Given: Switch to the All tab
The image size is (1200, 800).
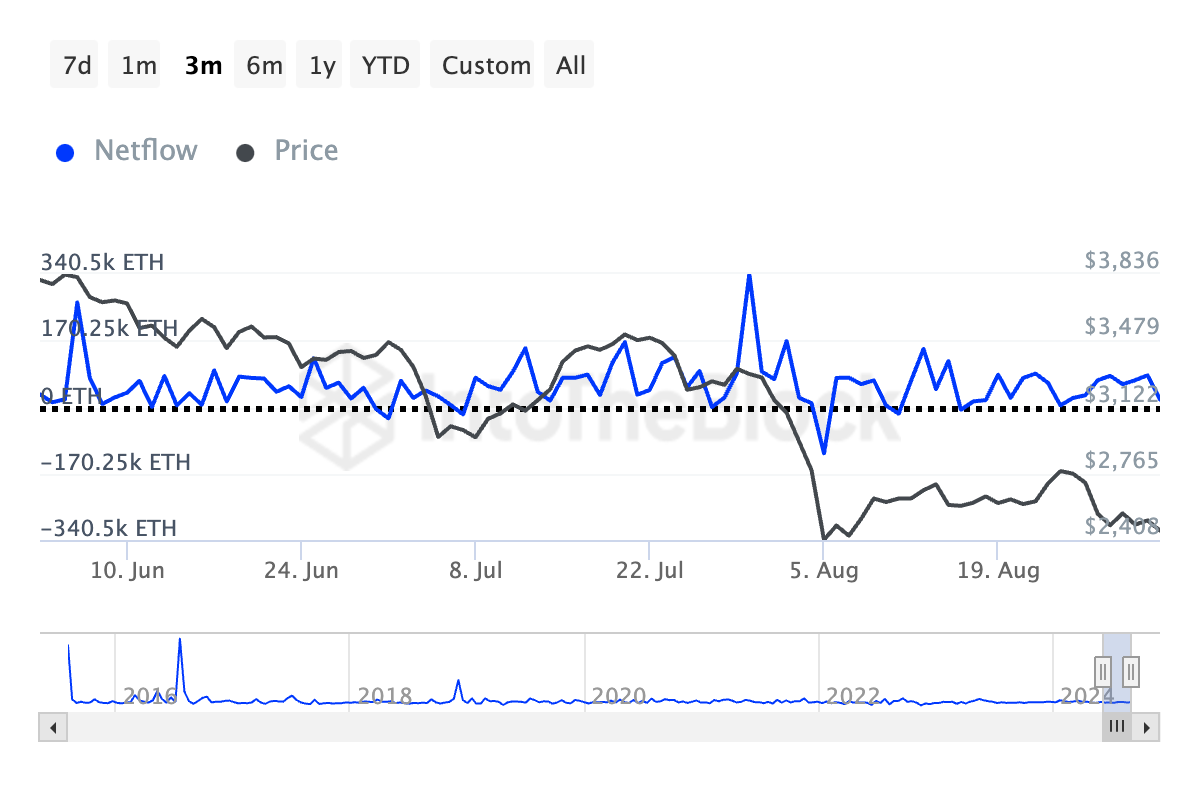Looking at the screenshot, I should pos(569,64).
